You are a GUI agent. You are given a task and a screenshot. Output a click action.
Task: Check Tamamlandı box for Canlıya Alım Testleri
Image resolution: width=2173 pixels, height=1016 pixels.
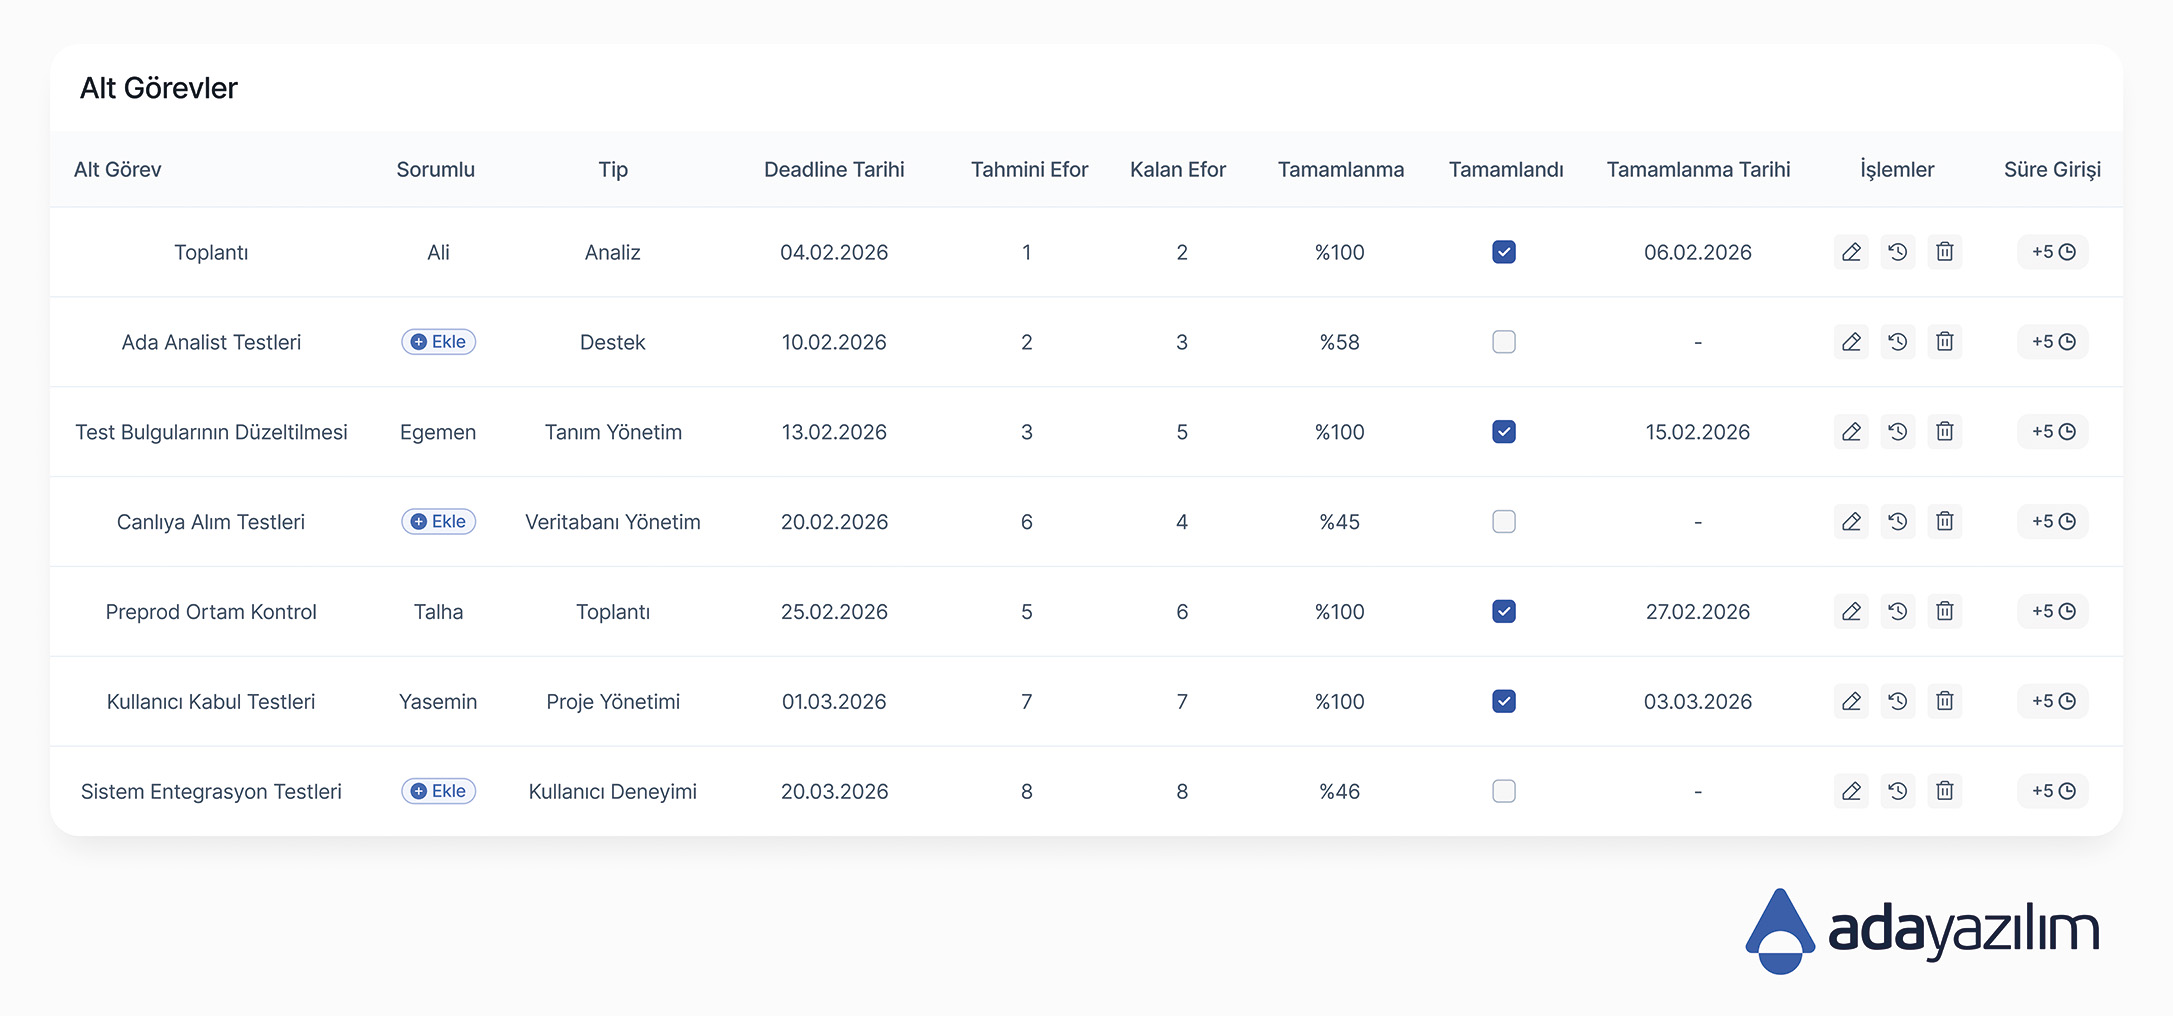(x=1503, y=522)
